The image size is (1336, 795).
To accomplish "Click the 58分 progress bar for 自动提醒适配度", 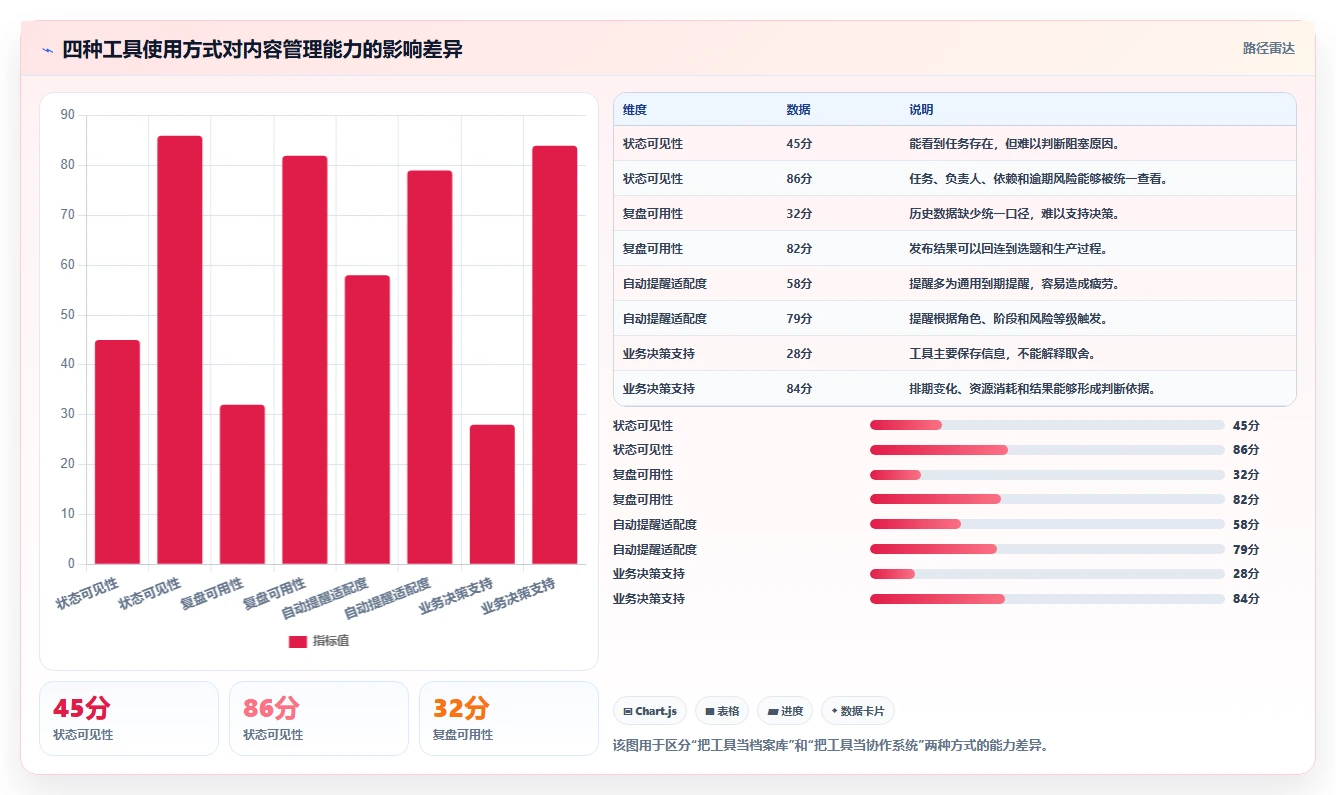I will (1047, 524).
